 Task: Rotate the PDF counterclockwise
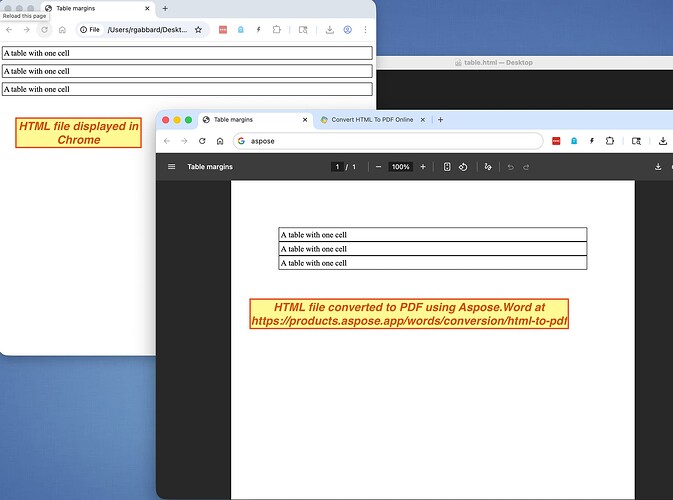tap(463, 167)
